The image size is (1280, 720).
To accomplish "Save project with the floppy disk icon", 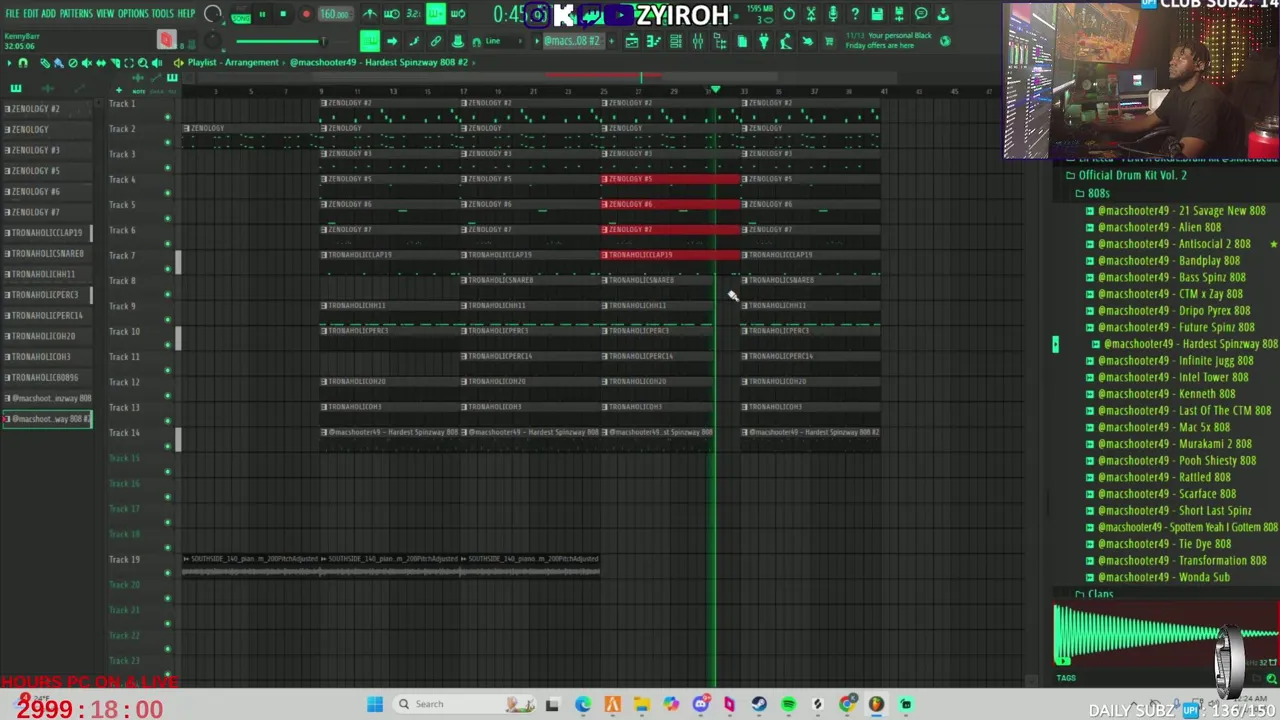I will [877, 14].
